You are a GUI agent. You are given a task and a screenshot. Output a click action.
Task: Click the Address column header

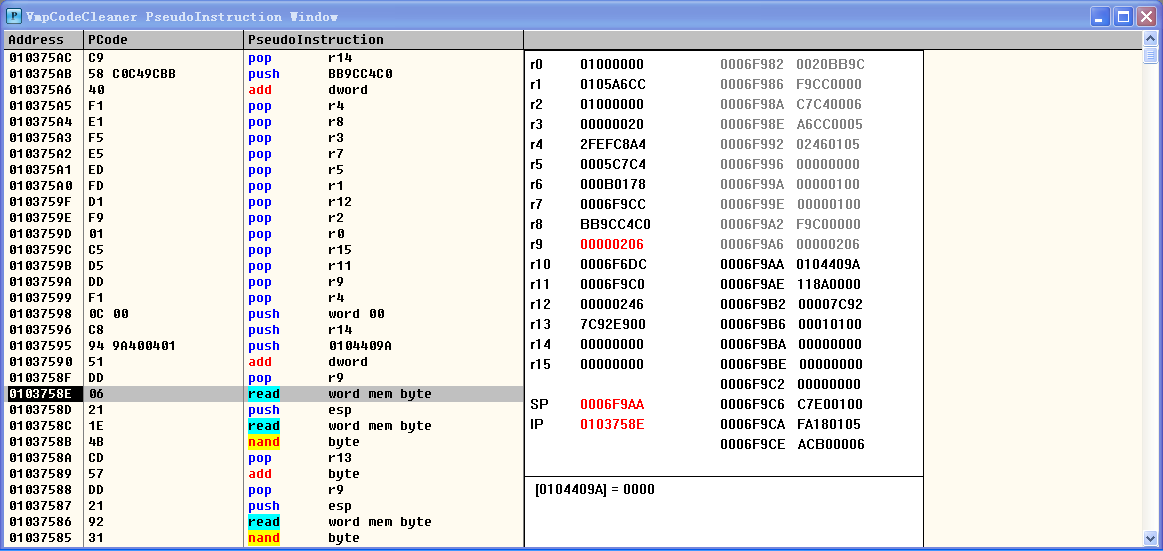[43, 39]
